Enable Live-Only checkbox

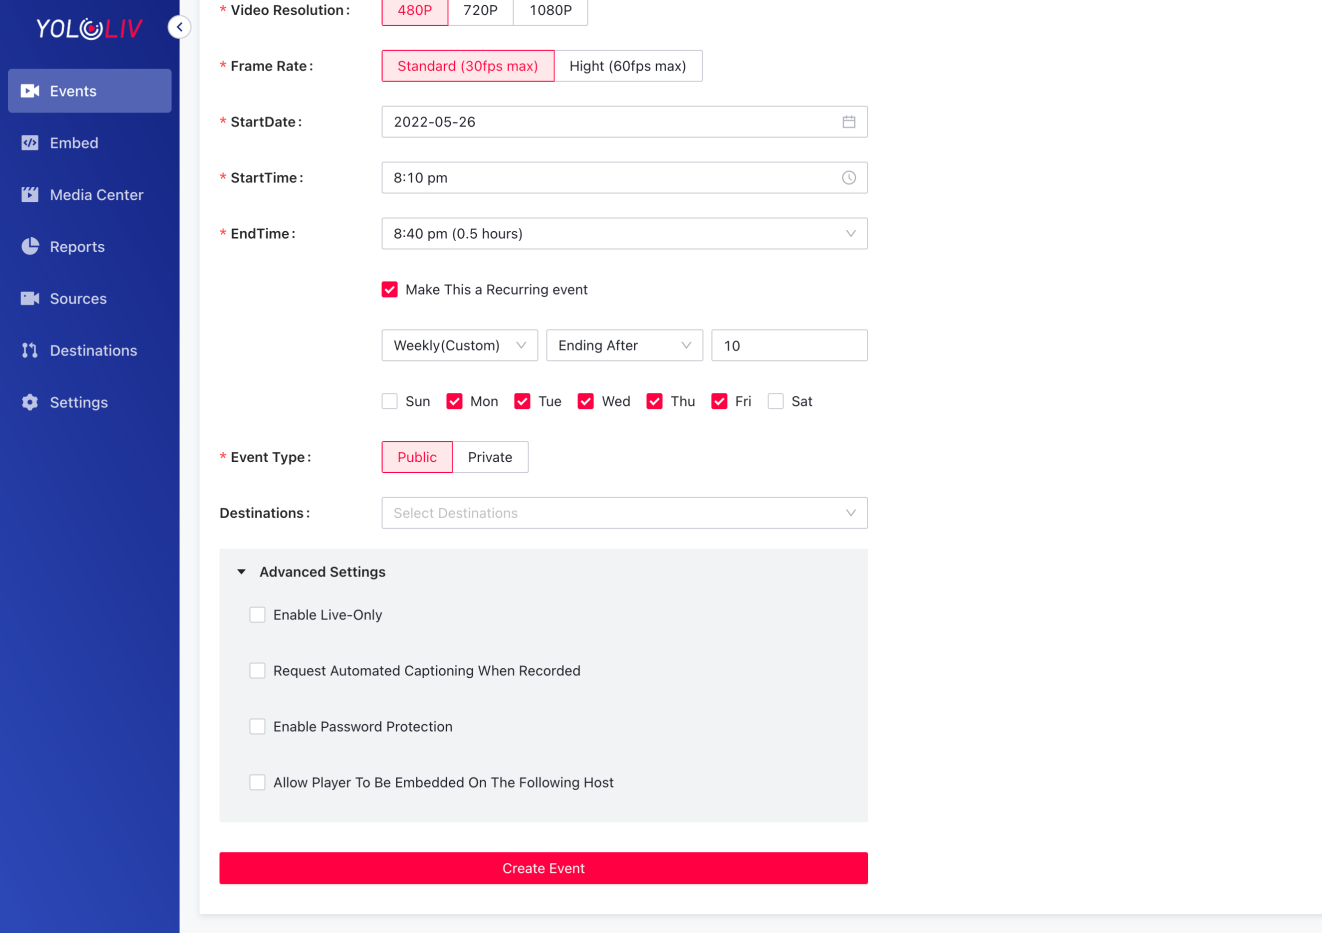258,615
